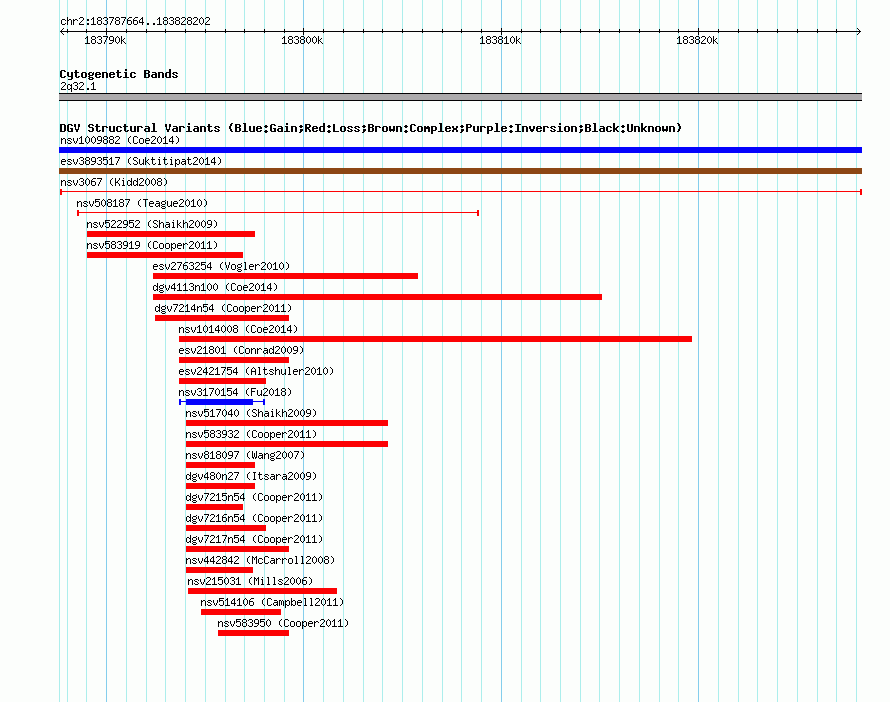Select the nsv3170154 (Fu2018) blue gain bar
This screenshot has height=702, width=890.
(222, 402)
